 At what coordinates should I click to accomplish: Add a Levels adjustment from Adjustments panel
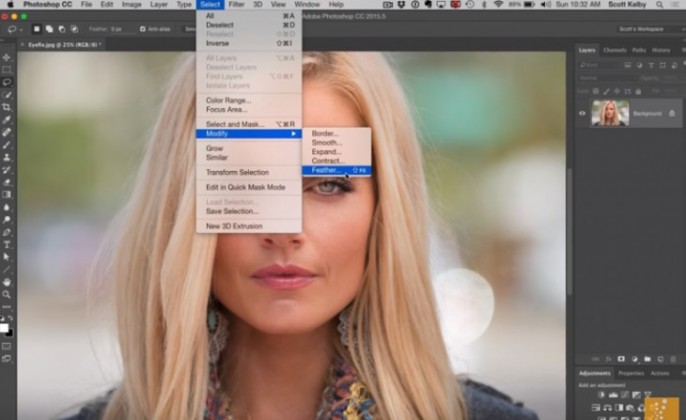click(612, 395)
